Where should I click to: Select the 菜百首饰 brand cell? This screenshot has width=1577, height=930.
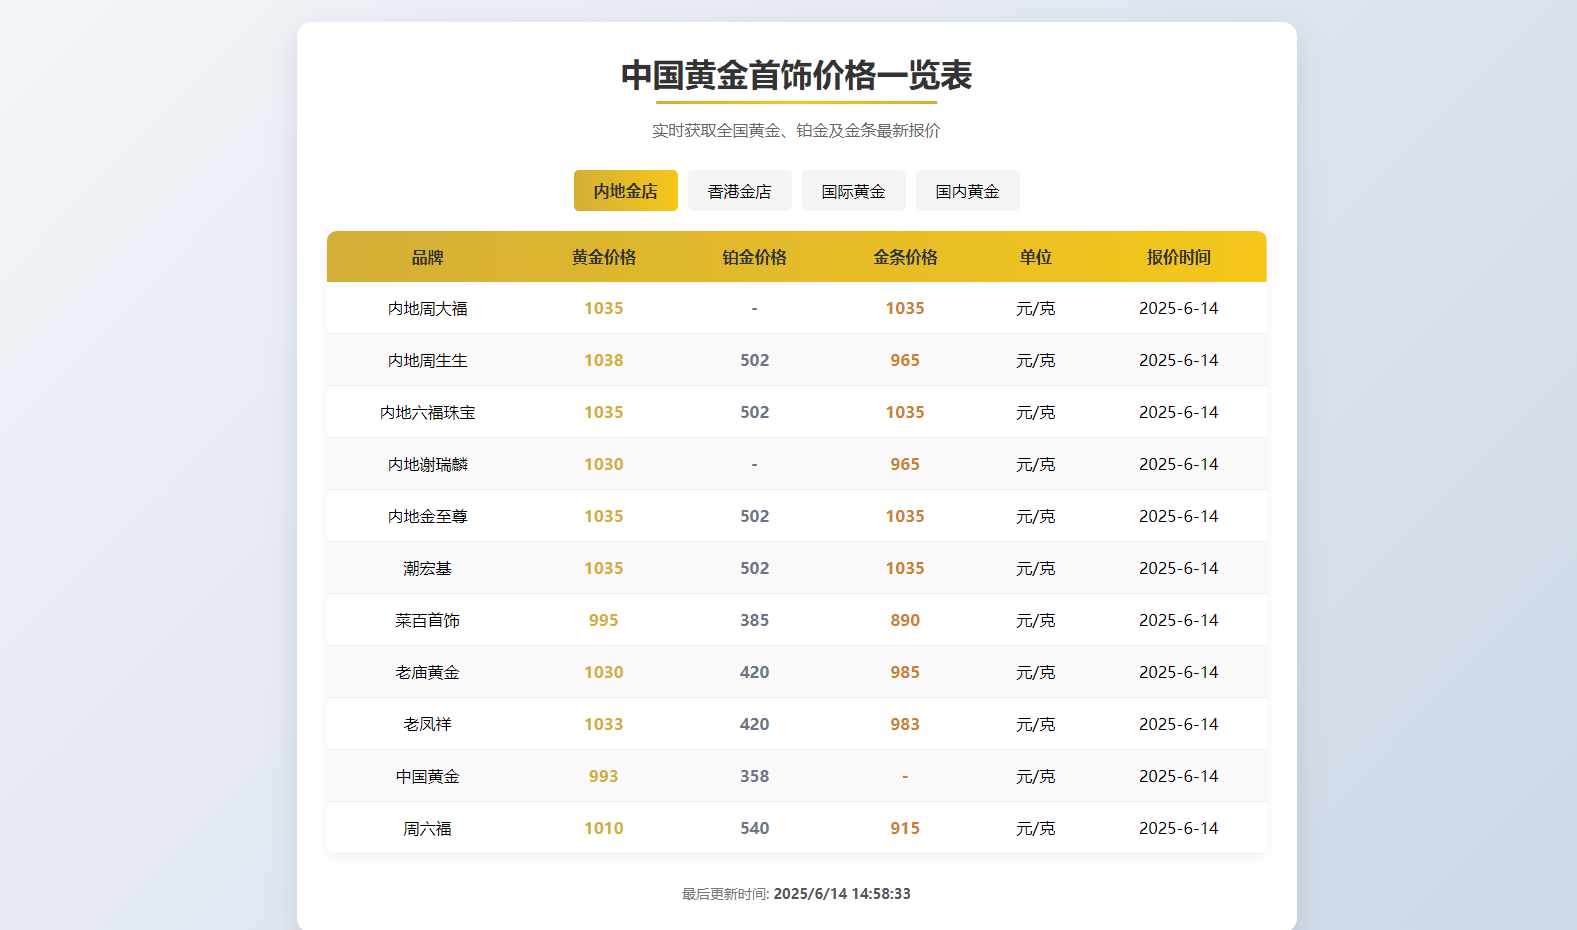(x=427, y=620)
